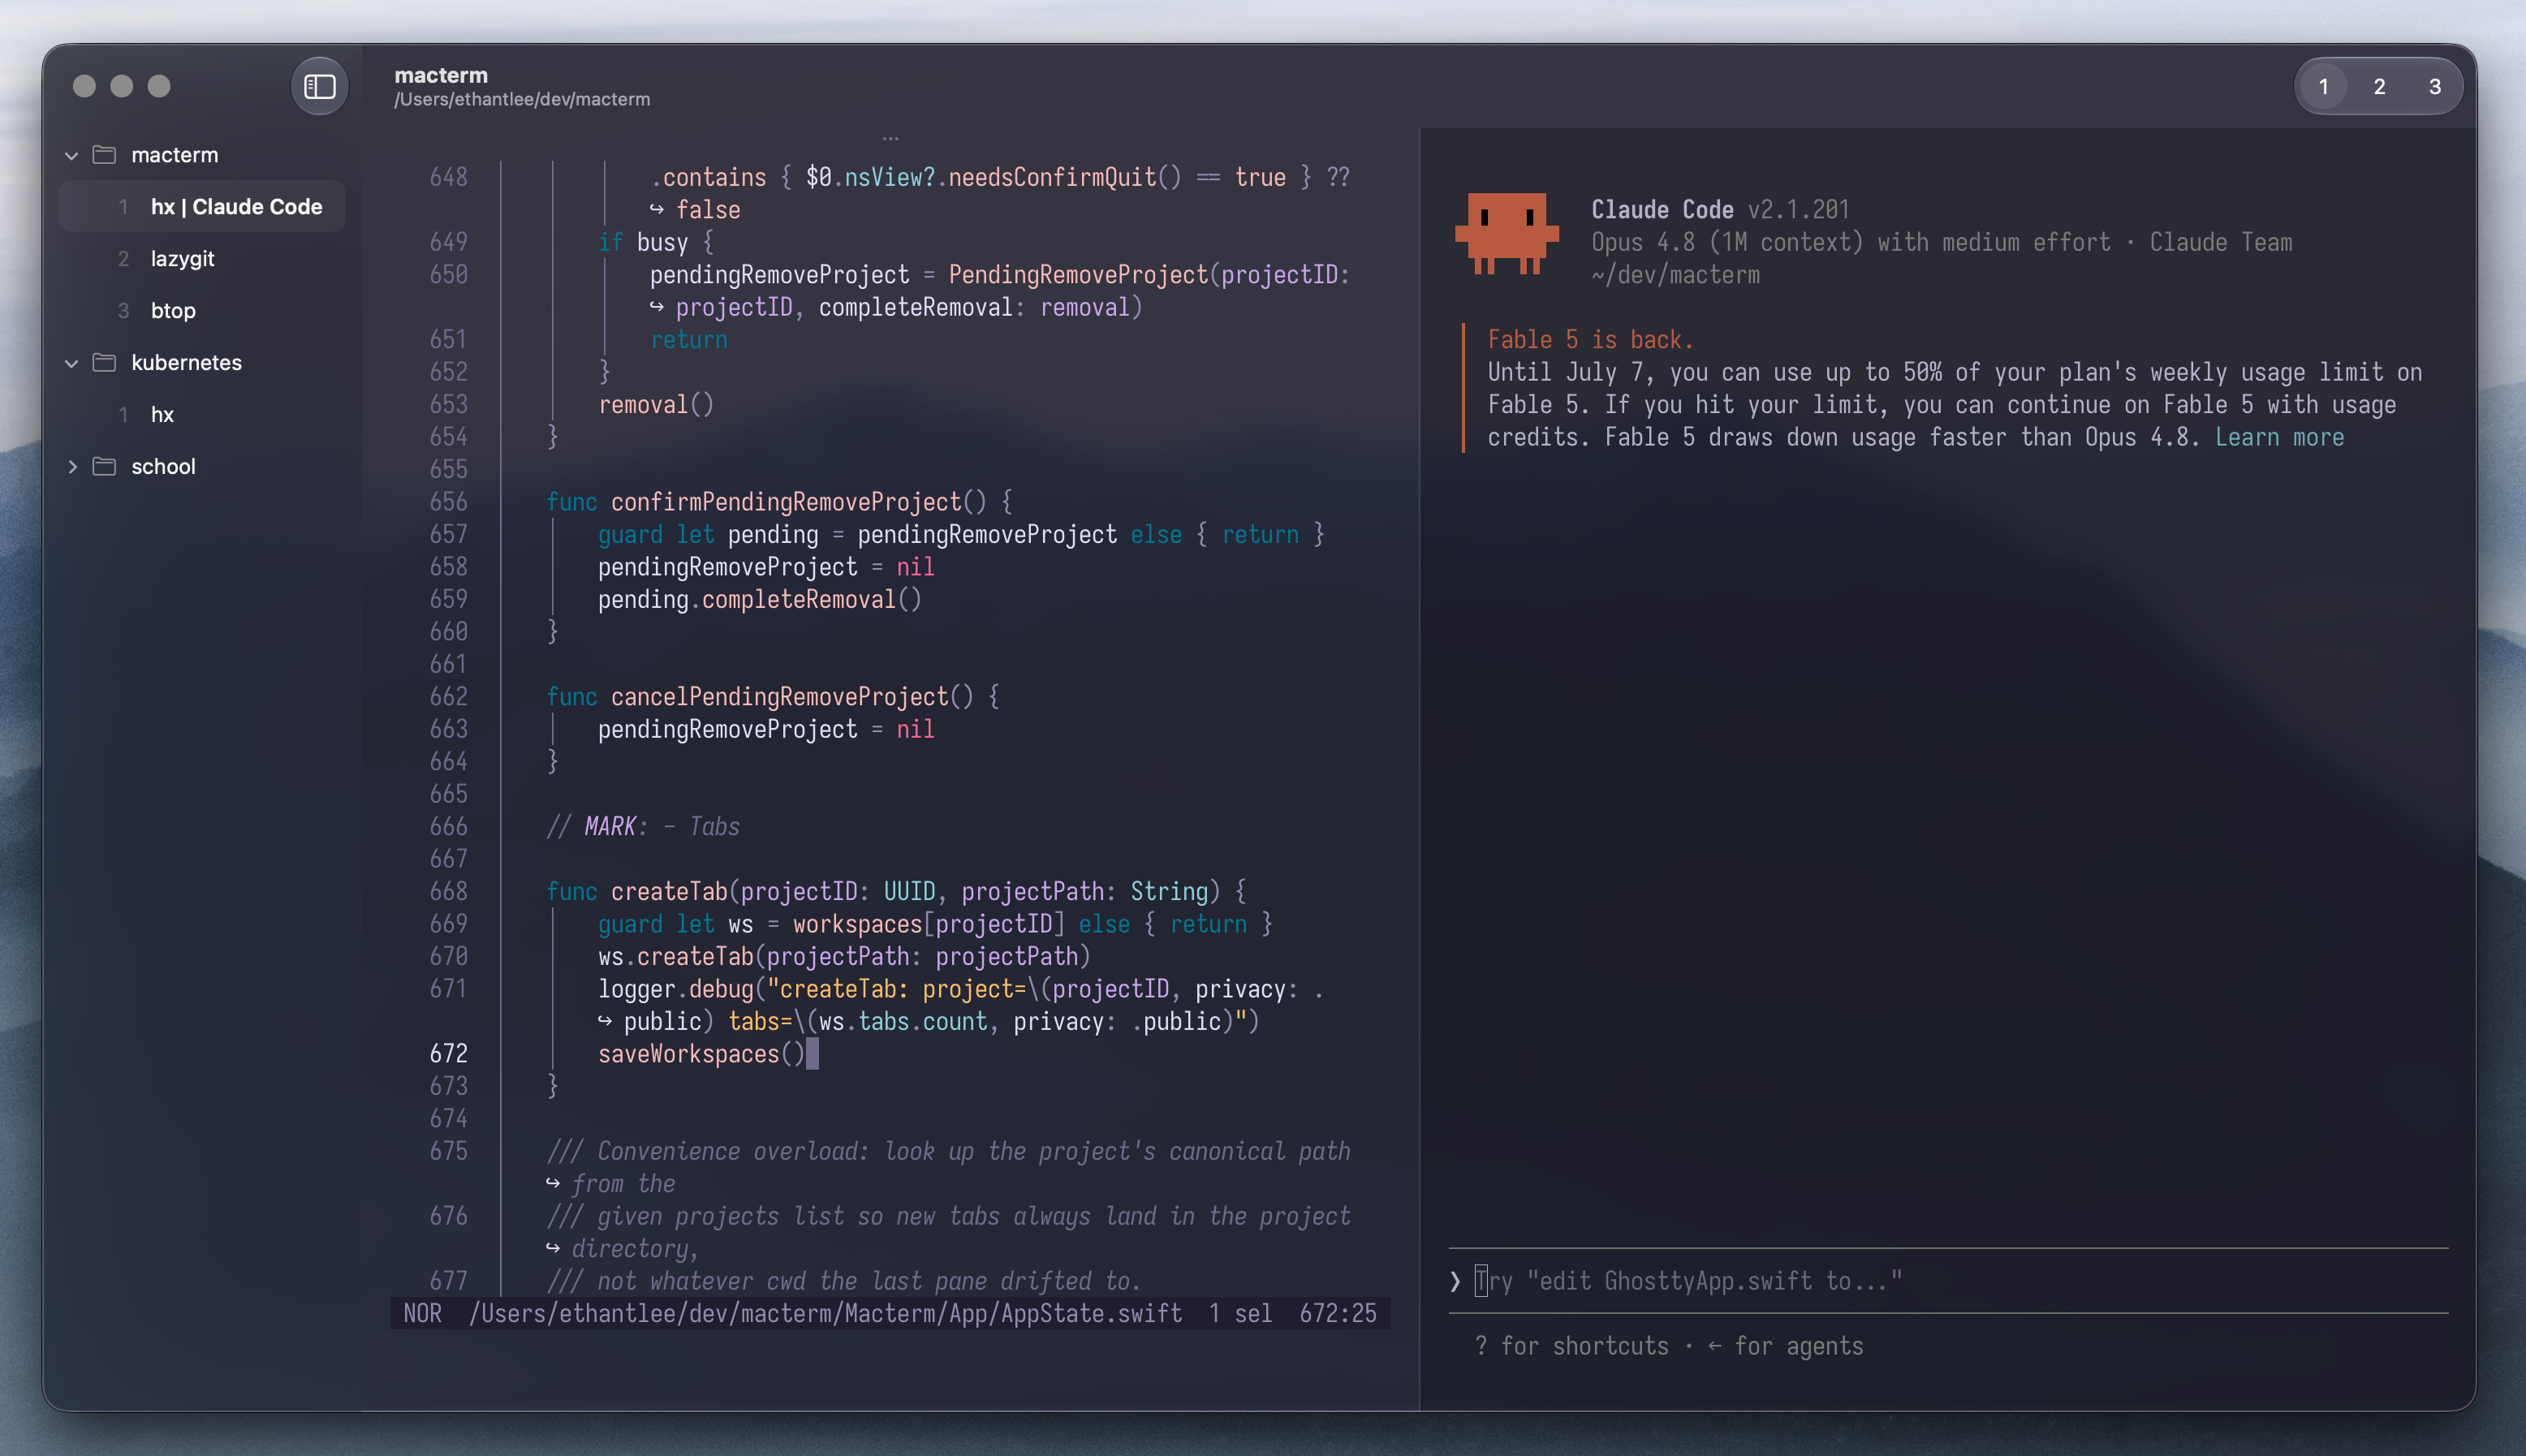Viewport: 2526px width, 1456px height.
Task: Click the ellipsis handle above the editor pane
Action: pos(890,139)
